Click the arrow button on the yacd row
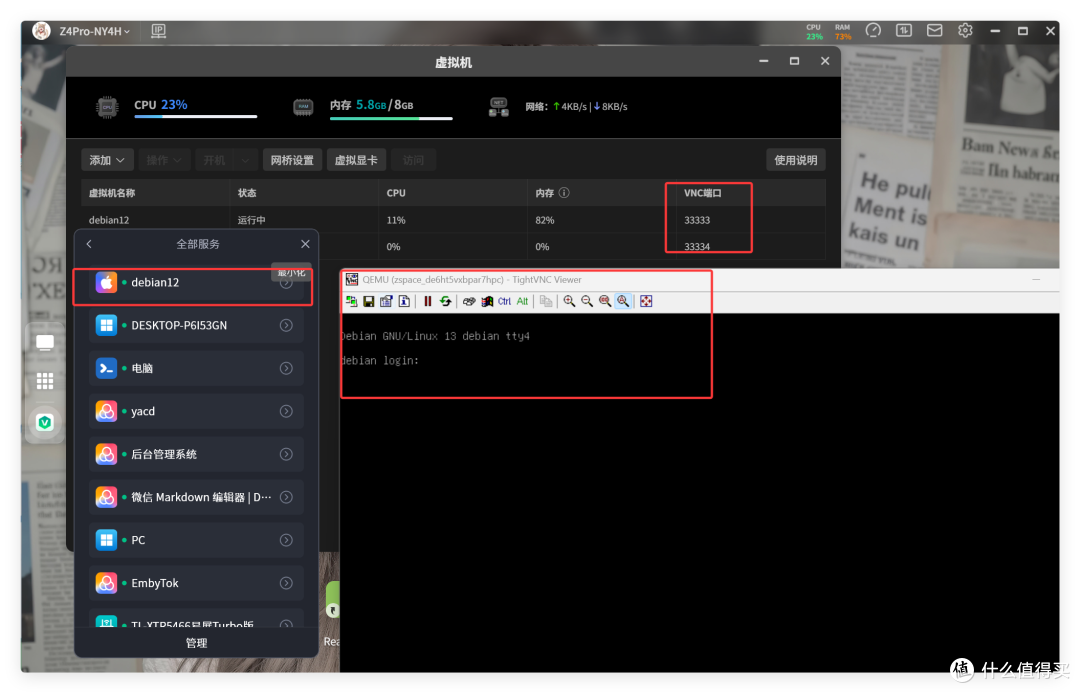 click(286, 411)
